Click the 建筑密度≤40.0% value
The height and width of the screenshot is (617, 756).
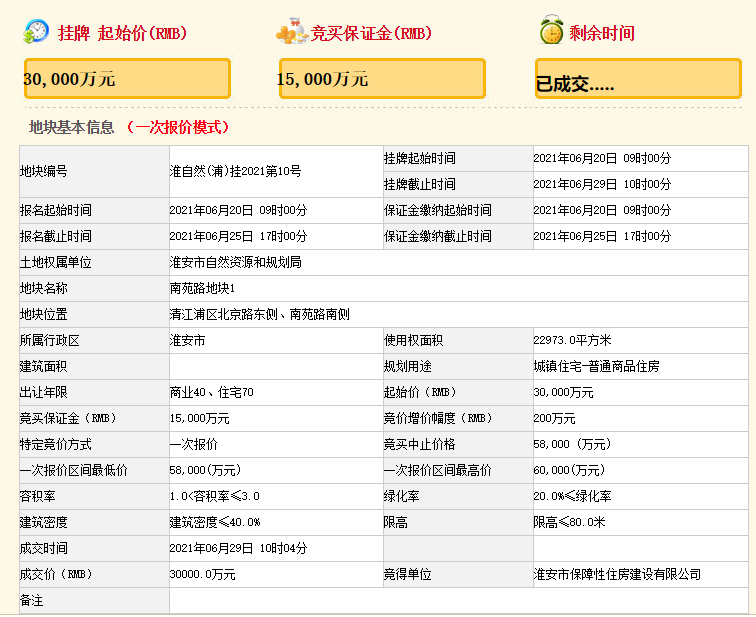(215, 523)
